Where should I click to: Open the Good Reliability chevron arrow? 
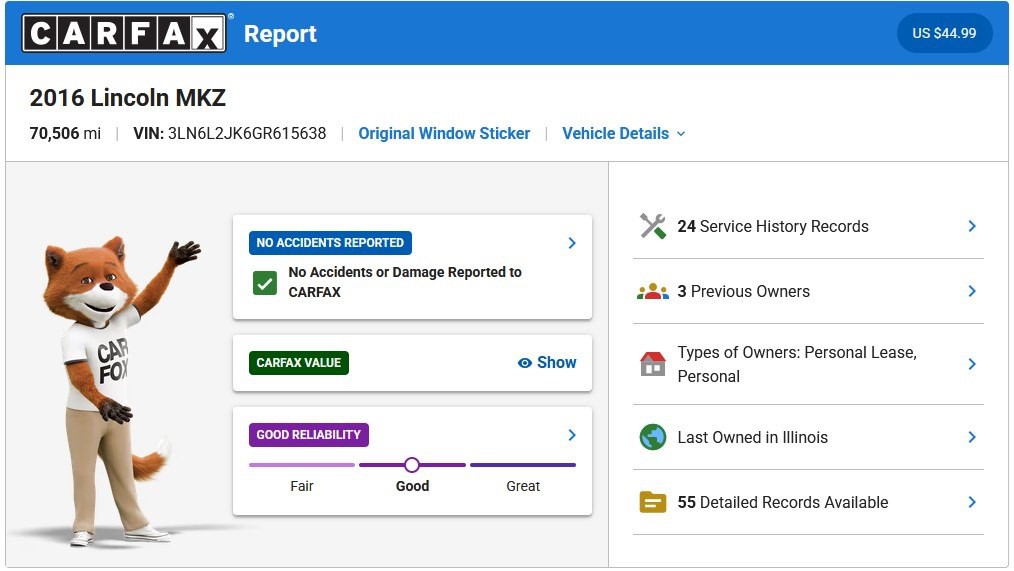572,435
